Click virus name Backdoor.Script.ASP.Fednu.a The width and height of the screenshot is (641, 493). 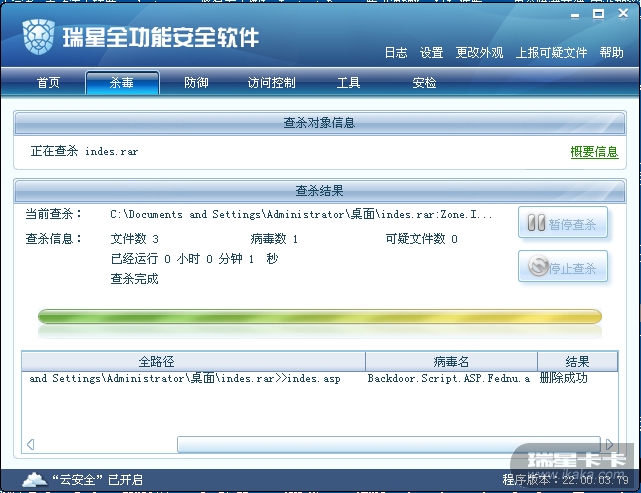tap(448, 379)
